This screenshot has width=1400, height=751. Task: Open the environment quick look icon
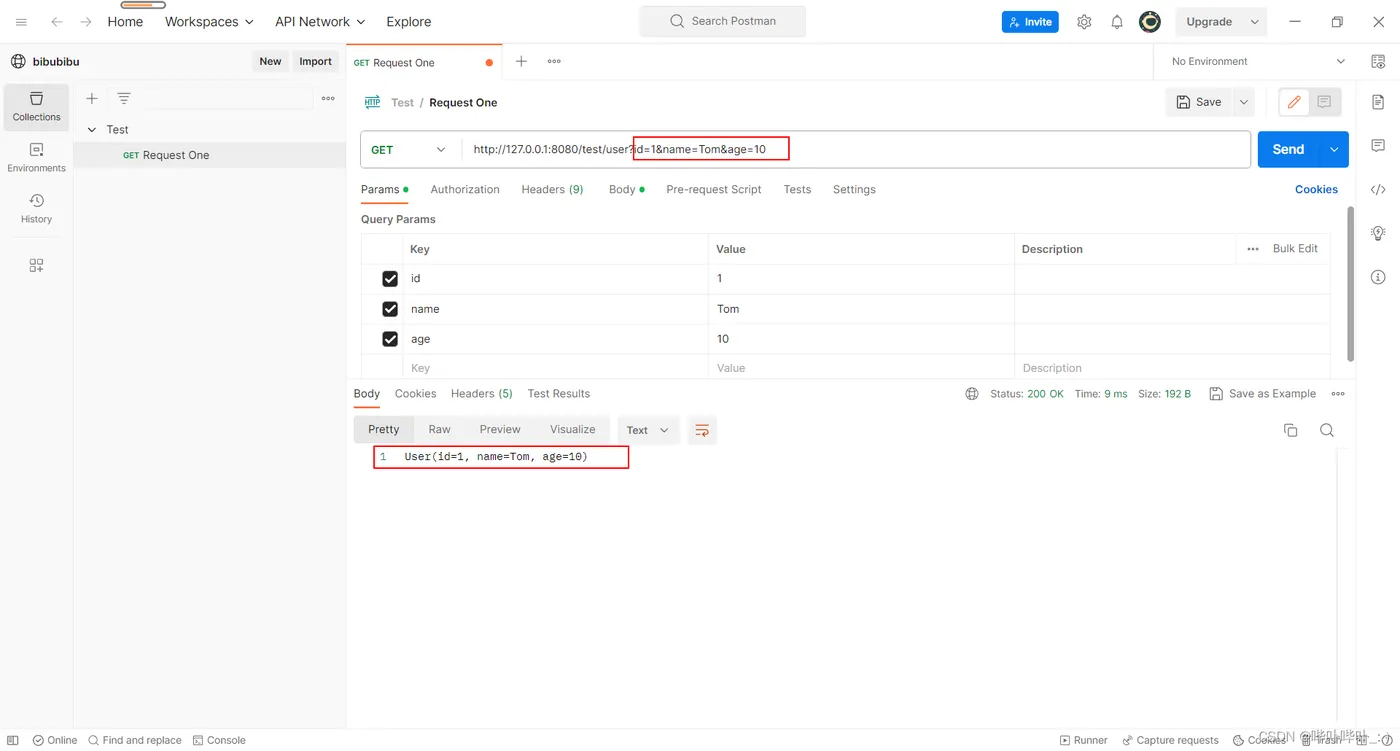tap(1378, 62)
